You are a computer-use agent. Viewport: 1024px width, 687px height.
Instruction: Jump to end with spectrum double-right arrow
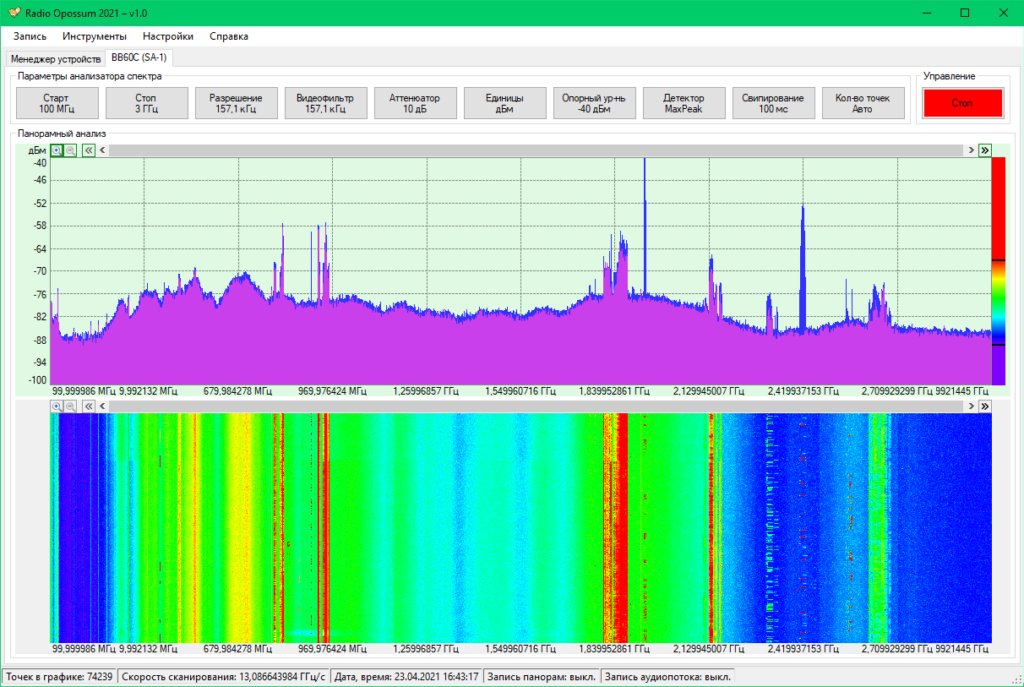pos(984,150)
